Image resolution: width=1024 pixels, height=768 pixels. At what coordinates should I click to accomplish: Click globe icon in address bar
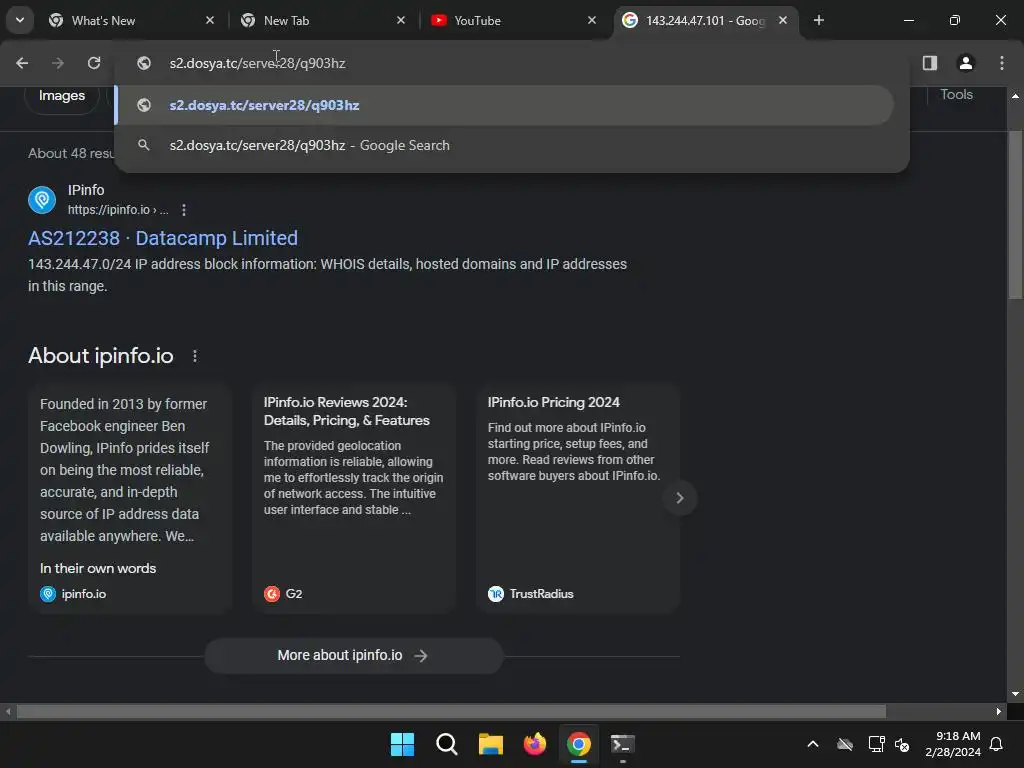pyautogui.click(x=144, y=63)
